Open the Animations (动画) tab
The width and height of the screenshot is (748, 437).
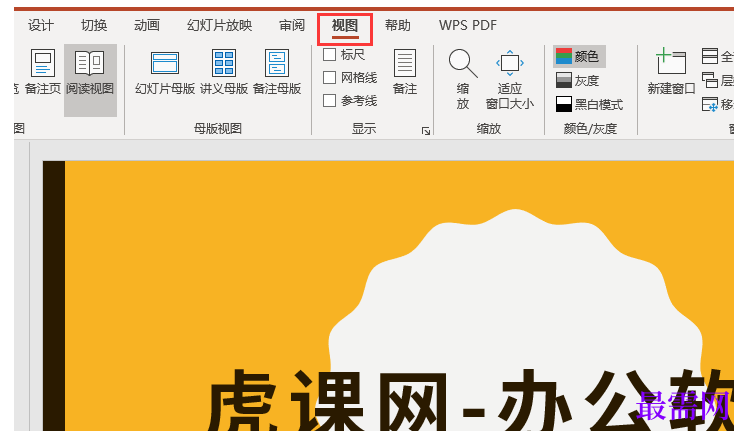[x=147, y=25]
